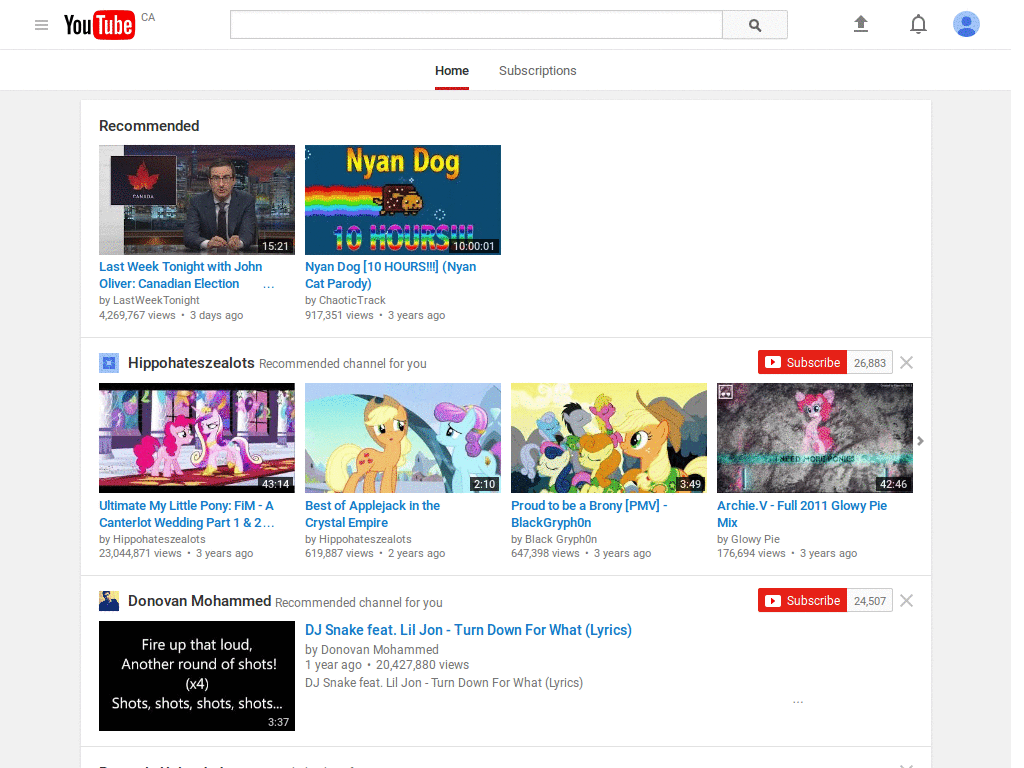Play Canterlot Wedding video thumbnail
Screen dimensions: 1024x768
(x=197, y=438)
